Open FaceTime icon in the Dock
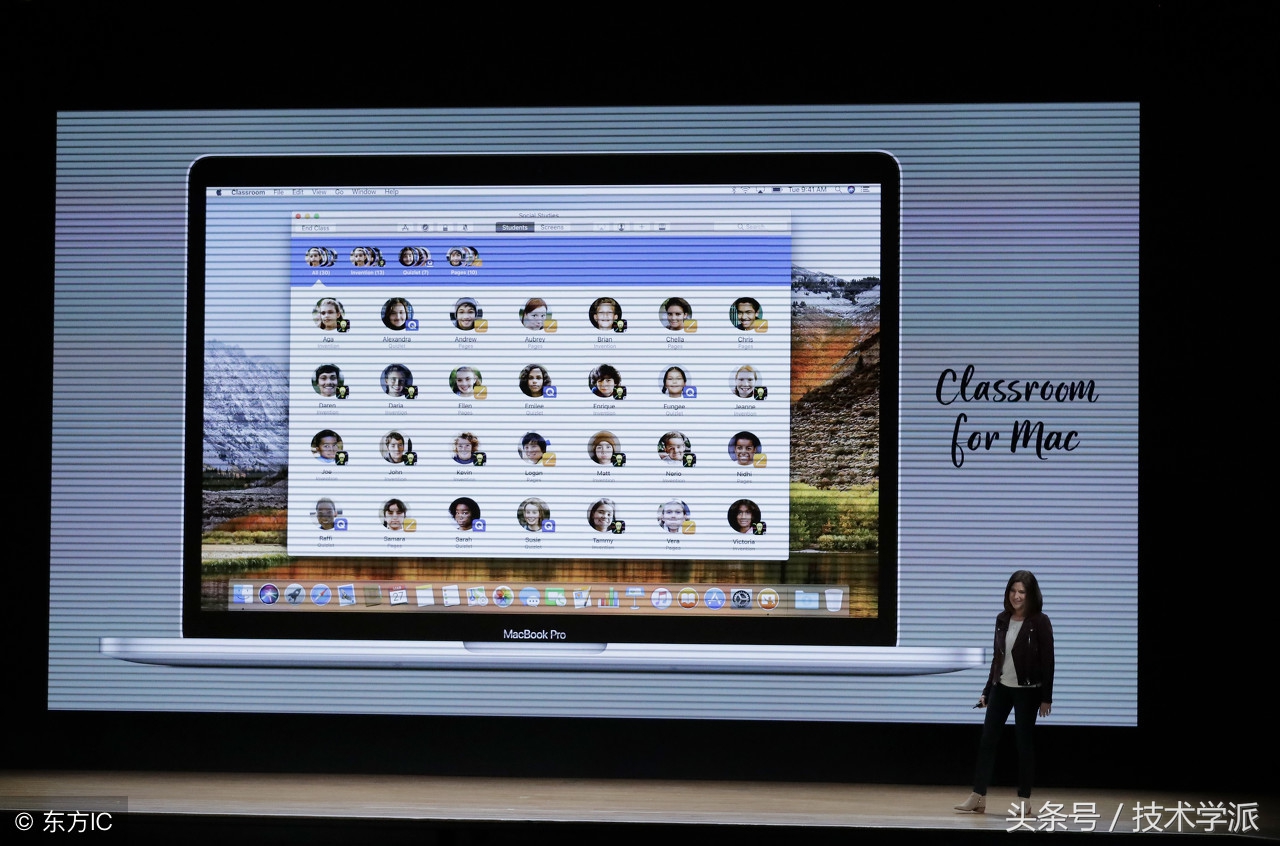Viewport: 1280px width, 846px height. [555, 597]
